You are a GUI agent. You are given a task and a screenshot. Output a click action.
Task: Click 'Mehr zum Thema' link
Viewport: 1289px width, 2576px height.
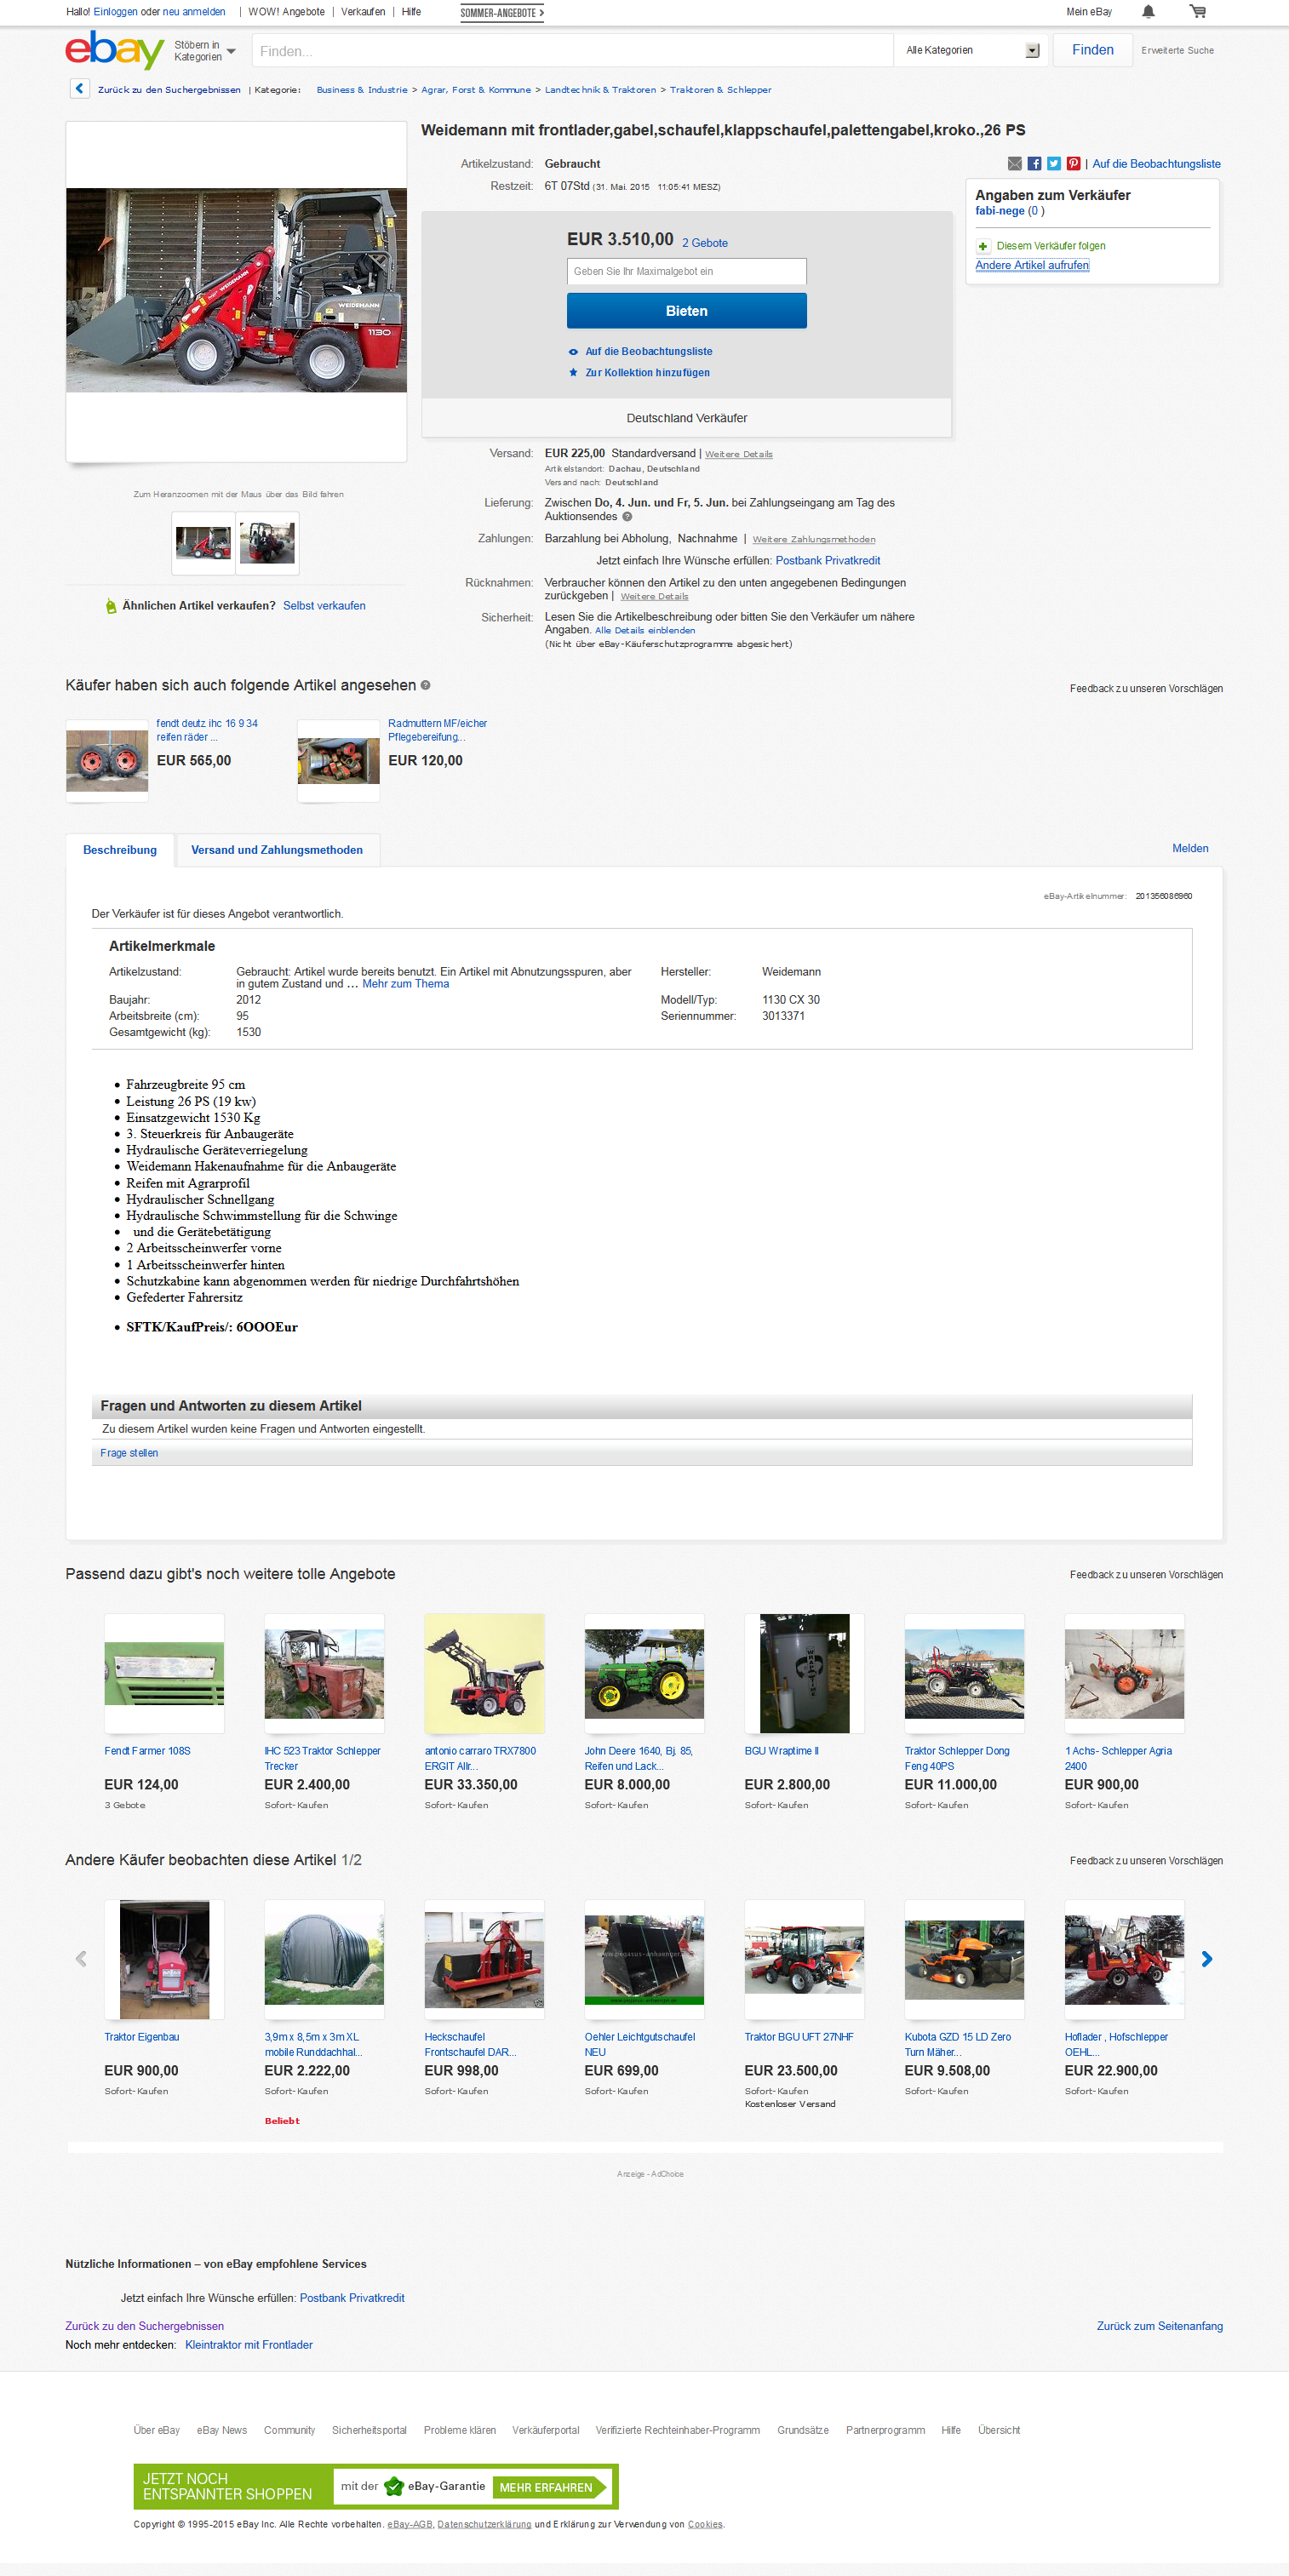point(406,984)
